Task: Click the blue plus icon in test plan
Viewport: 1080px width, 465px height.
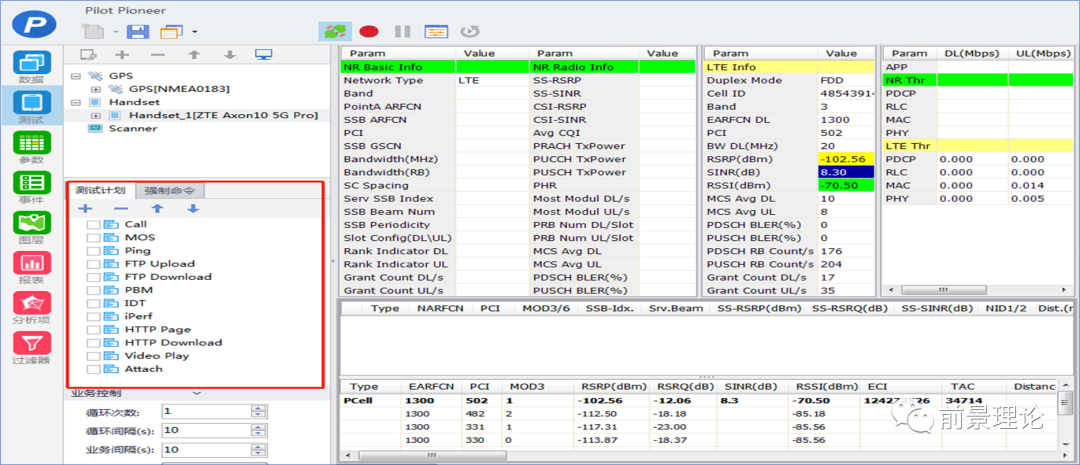Action: (x=85, y=209)
